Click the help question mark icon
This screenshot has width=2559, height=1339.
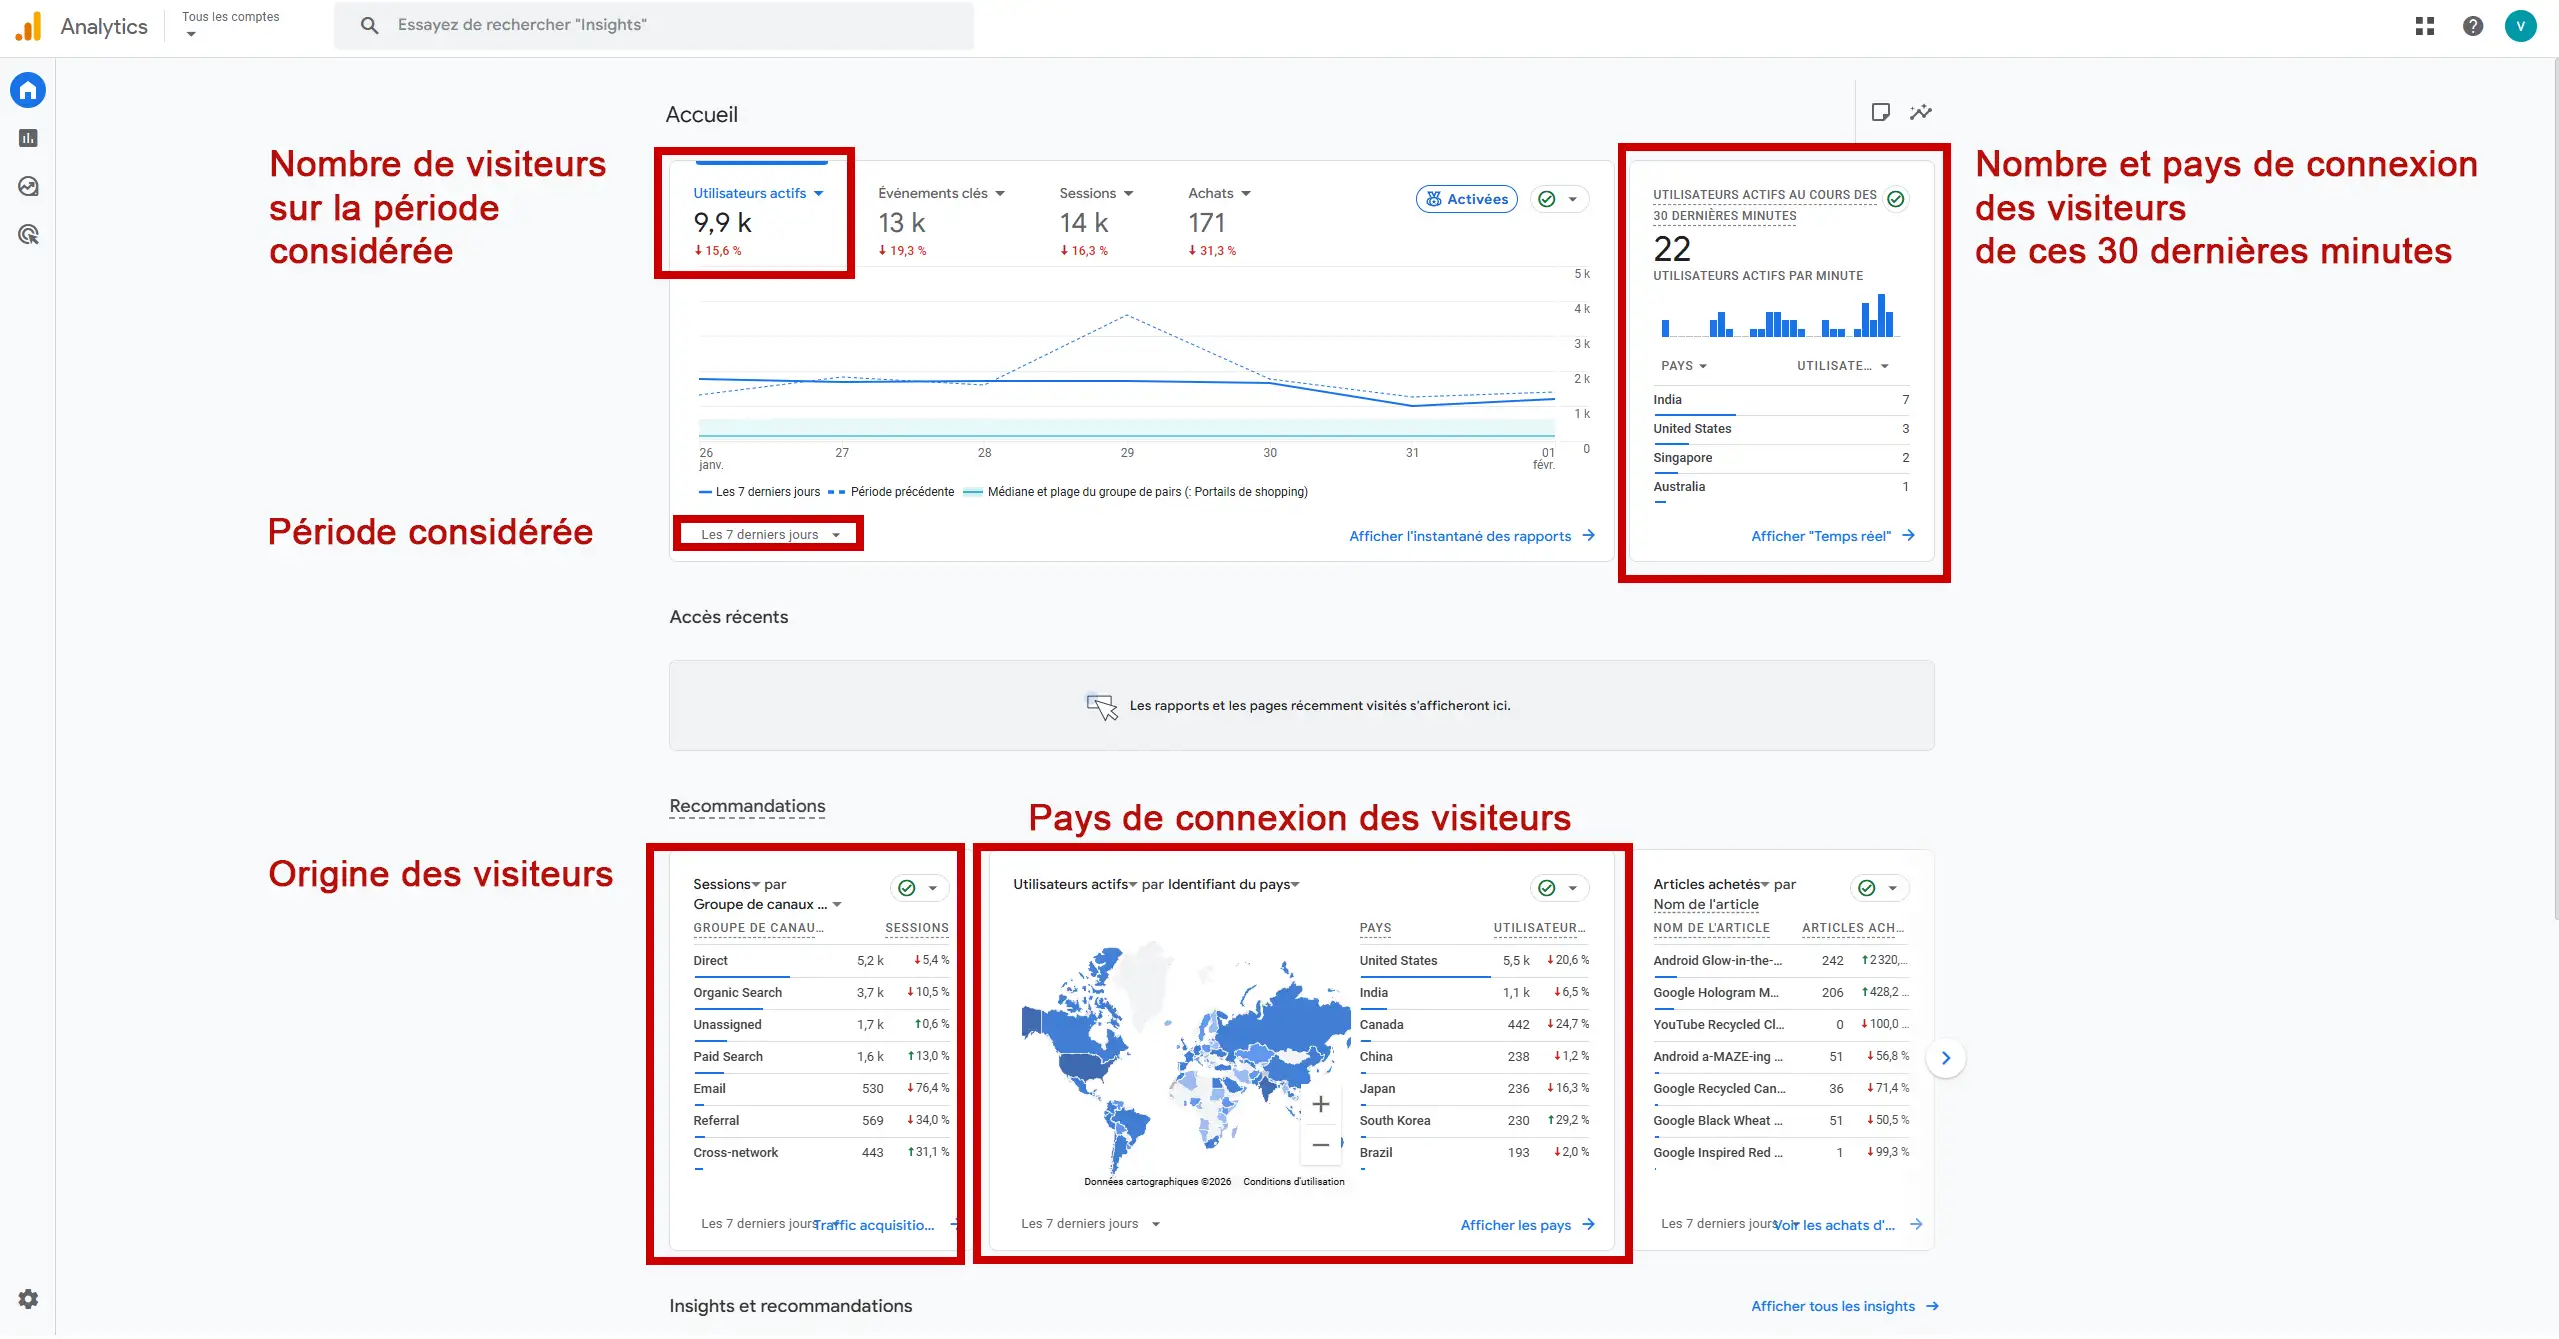(x=2472, y=26)
